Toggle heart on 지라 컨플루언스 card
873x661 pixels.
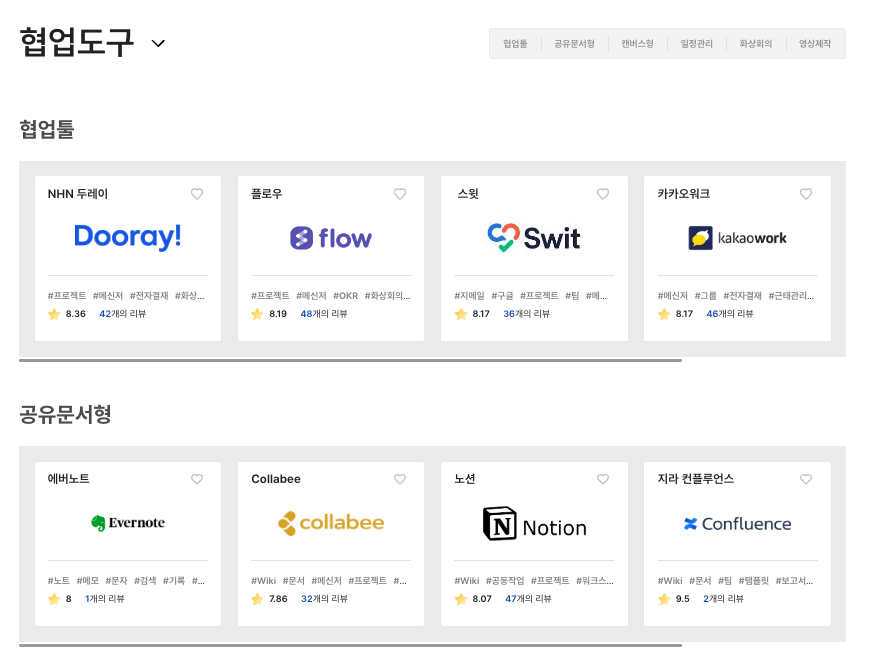pyautogui.click(x=806, y=480)
